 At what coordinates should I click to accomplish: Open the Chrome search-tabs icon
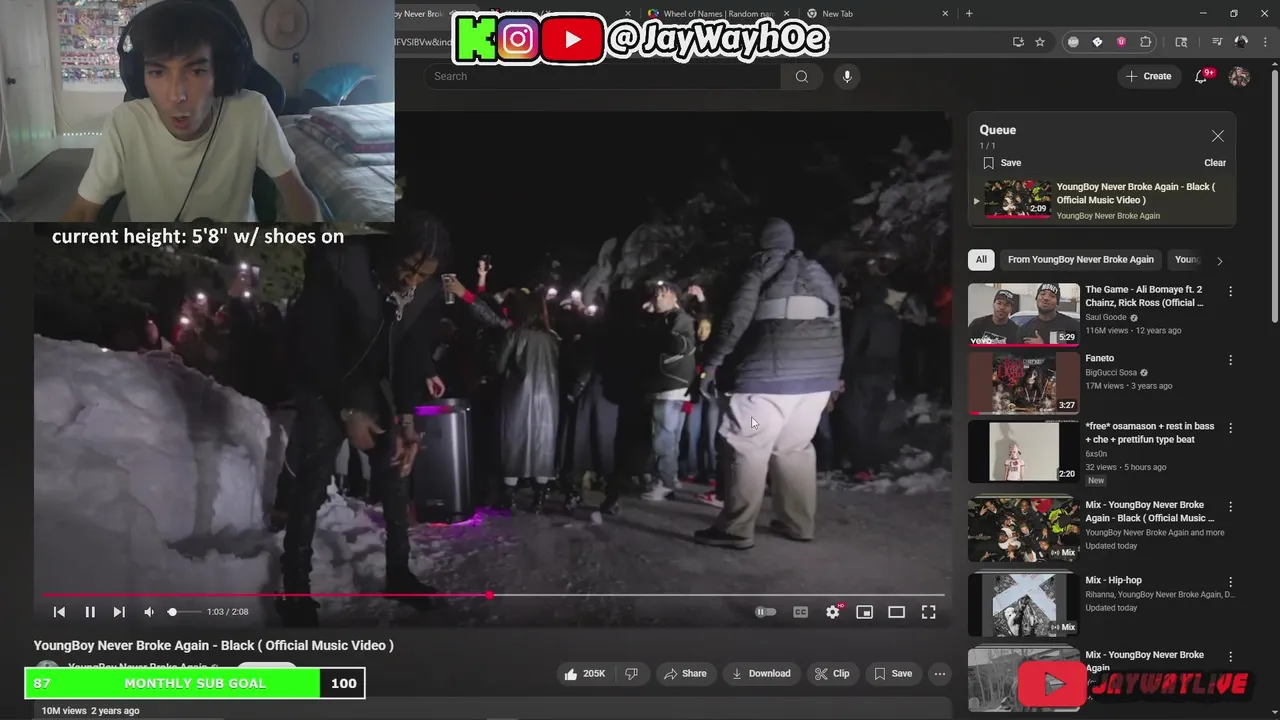coord(1181,42)
